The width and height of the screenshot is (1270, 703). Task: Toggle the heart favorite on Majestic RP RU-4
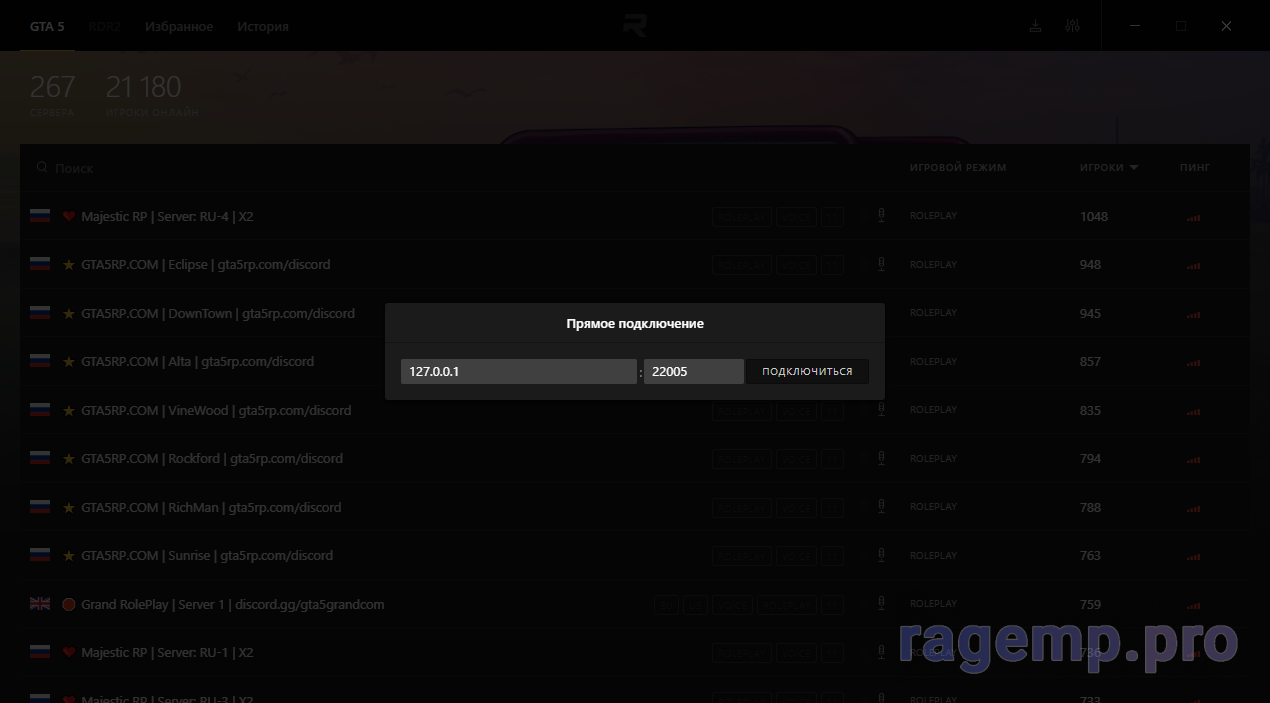click(x=69, y=216)
